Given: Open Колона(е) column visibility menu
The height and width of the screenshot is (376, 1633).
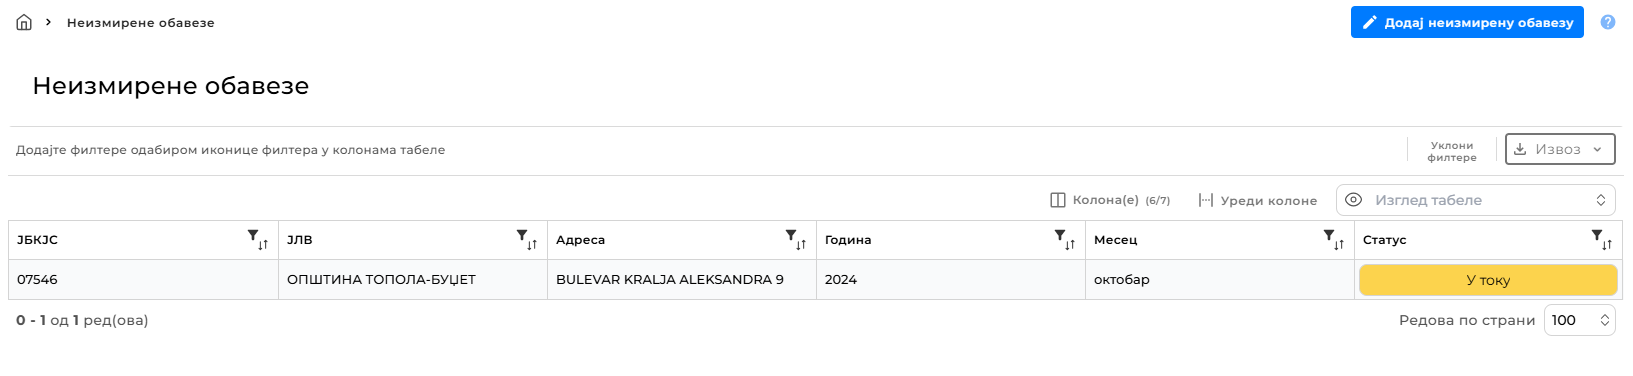Looking at the screenshot, I should click(1110, 200).
